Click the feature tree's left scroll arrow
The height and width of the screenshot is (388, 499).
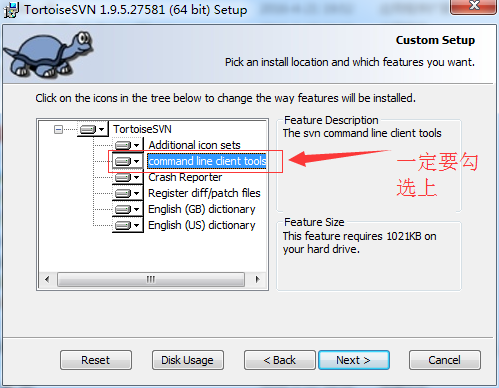[47, 279]
